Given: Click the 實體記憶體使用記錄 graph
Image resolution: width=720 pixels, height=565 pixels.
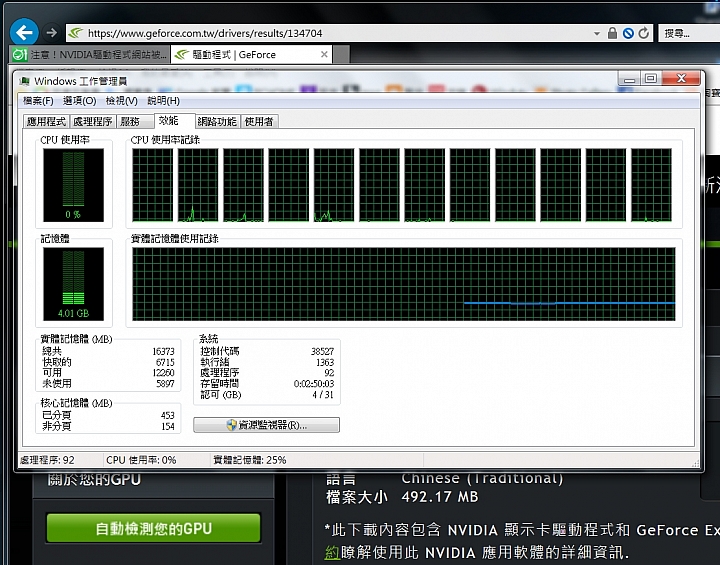Looking at the screenshot, I should pyautogui.click(x=404, y=283).
